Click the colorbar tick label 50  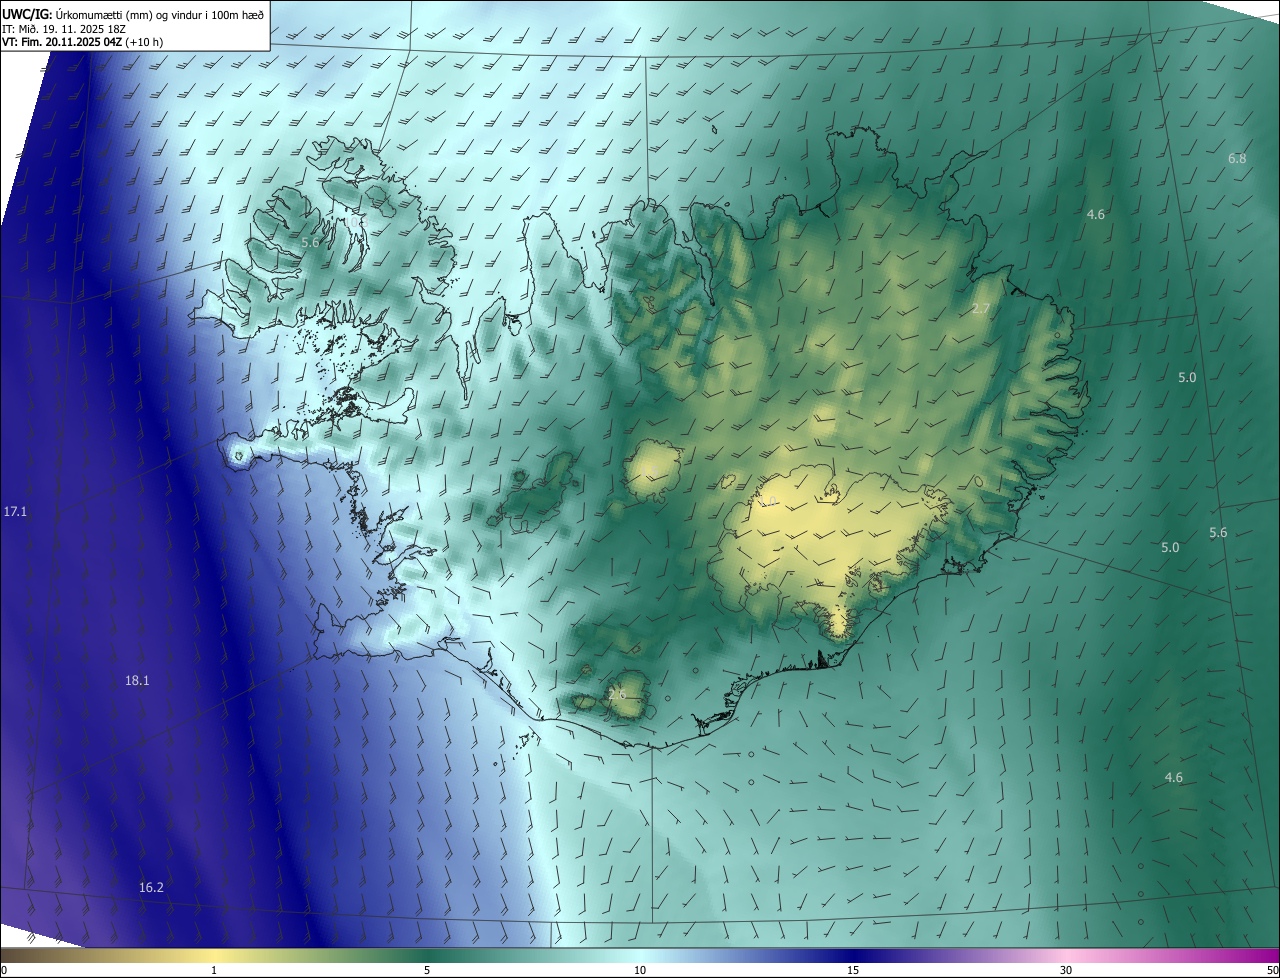coord(1272,971)
